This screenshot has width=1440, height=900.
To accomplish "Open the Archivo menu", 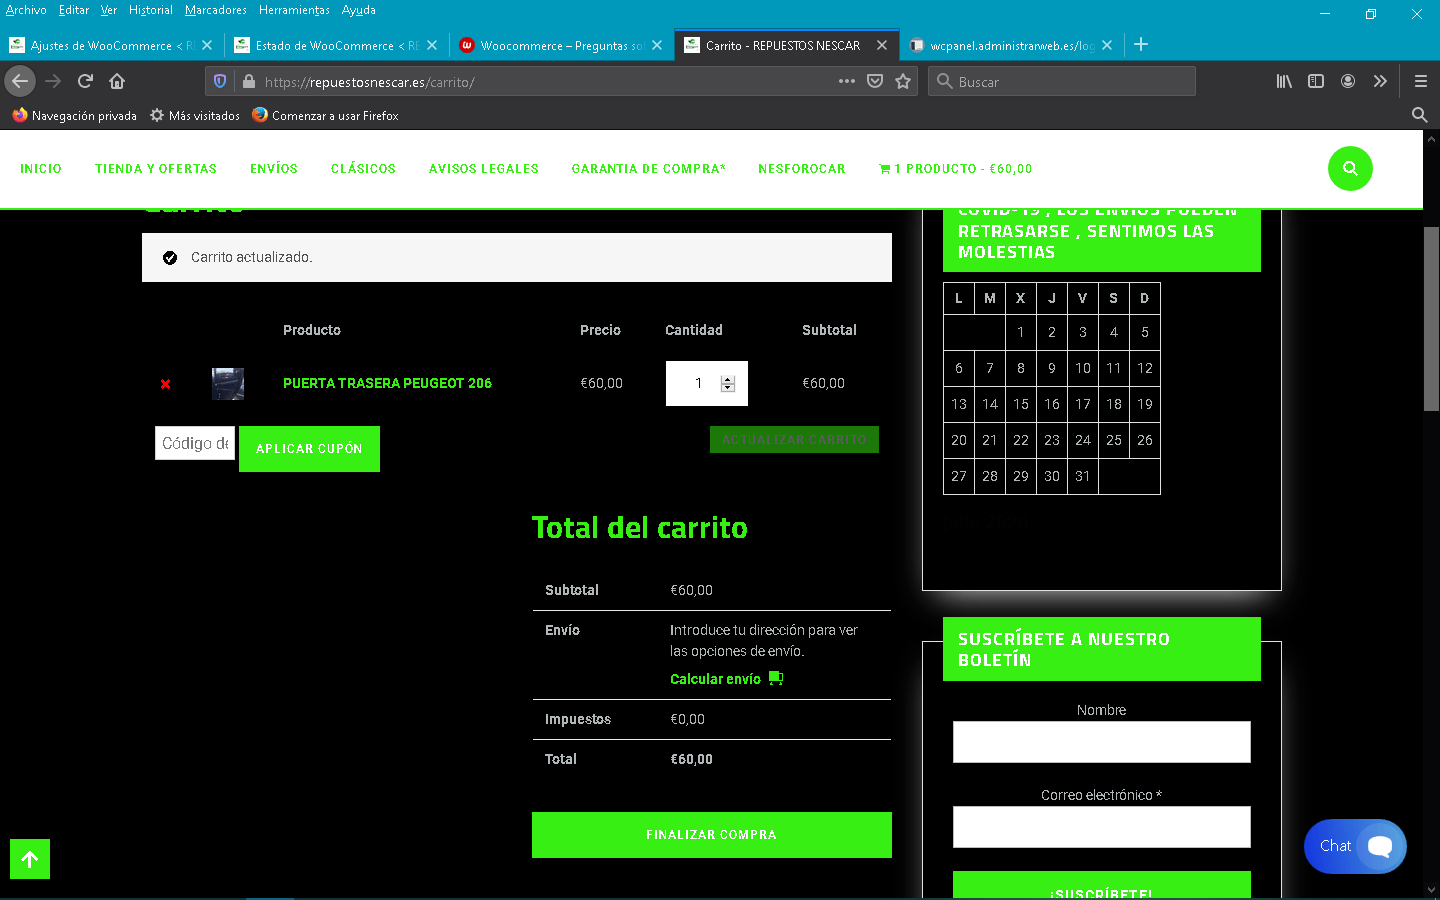I will click(26, 10).
